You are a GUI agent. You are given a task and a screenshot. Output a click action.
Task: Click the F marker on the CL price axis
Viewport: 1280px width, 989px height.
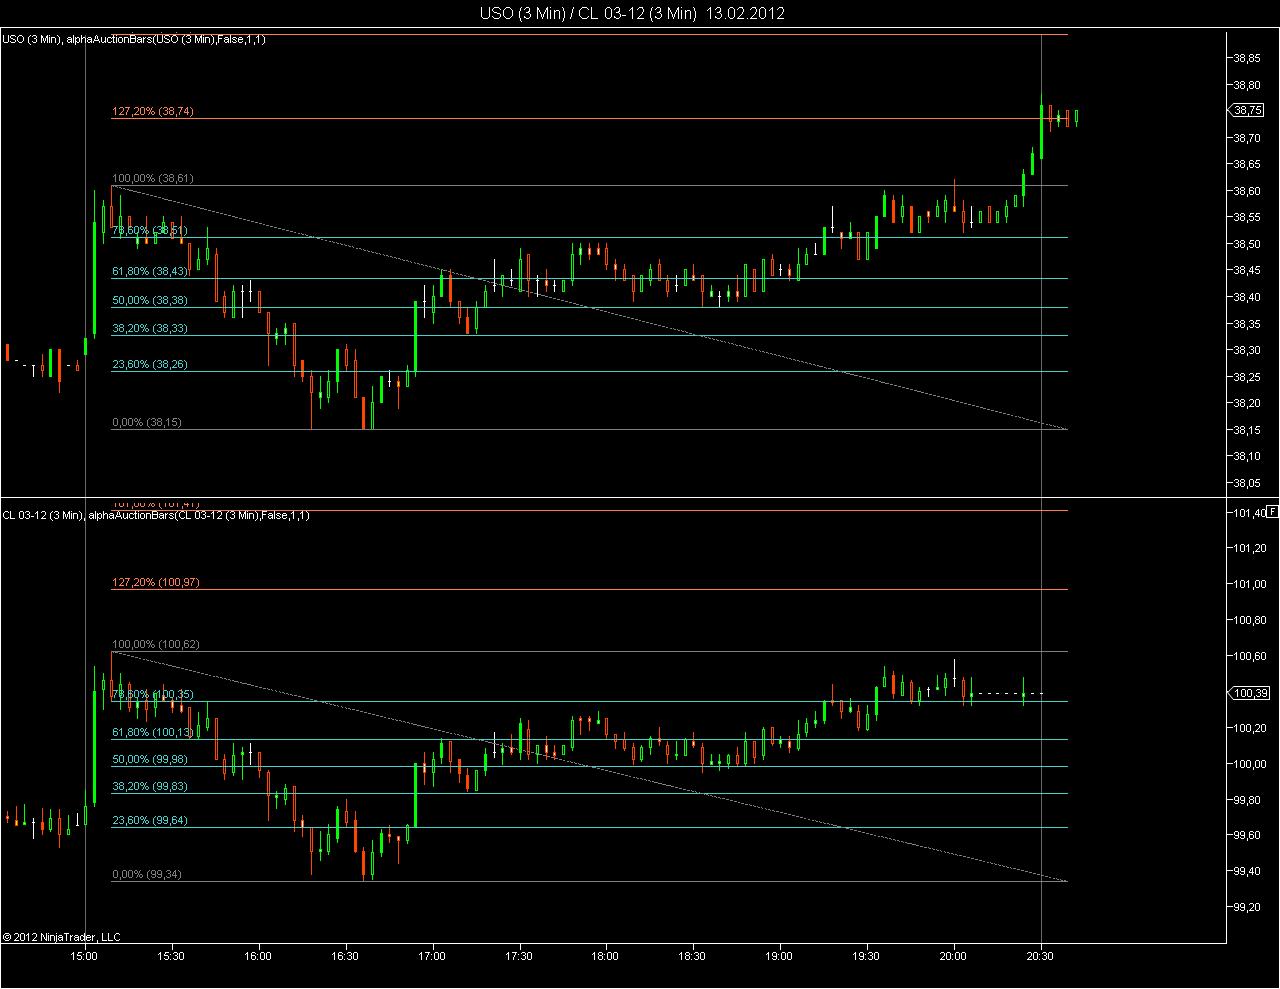coord(1274,512)
